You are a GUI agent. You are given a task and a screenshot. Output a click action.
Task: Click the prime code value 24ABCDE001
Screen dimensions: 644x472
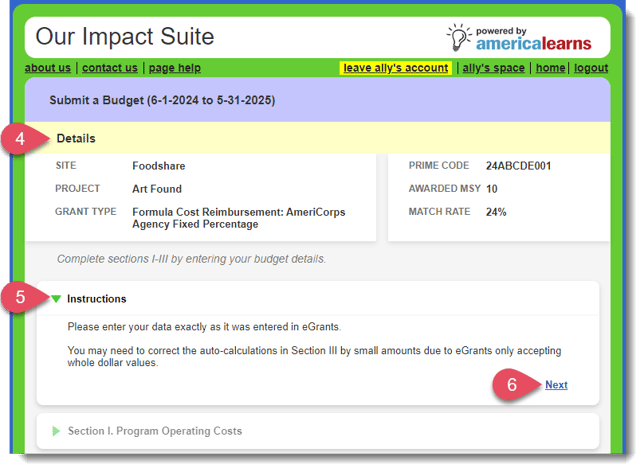click(x=518, y=166)
